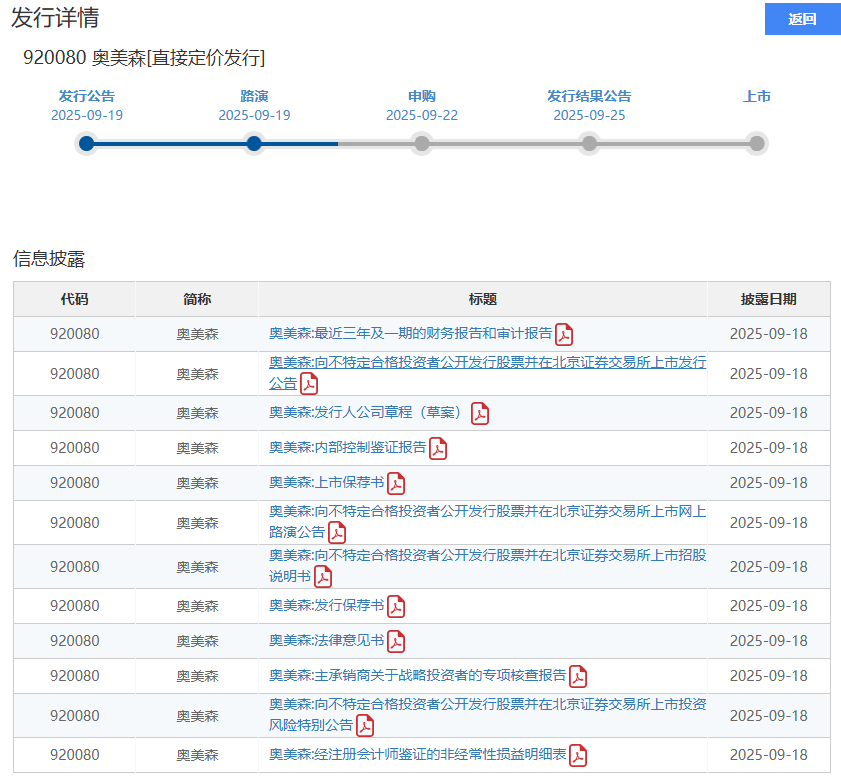
Task: Select the 发行结果公告 timeline dot
Action: (x=589, y=144)
